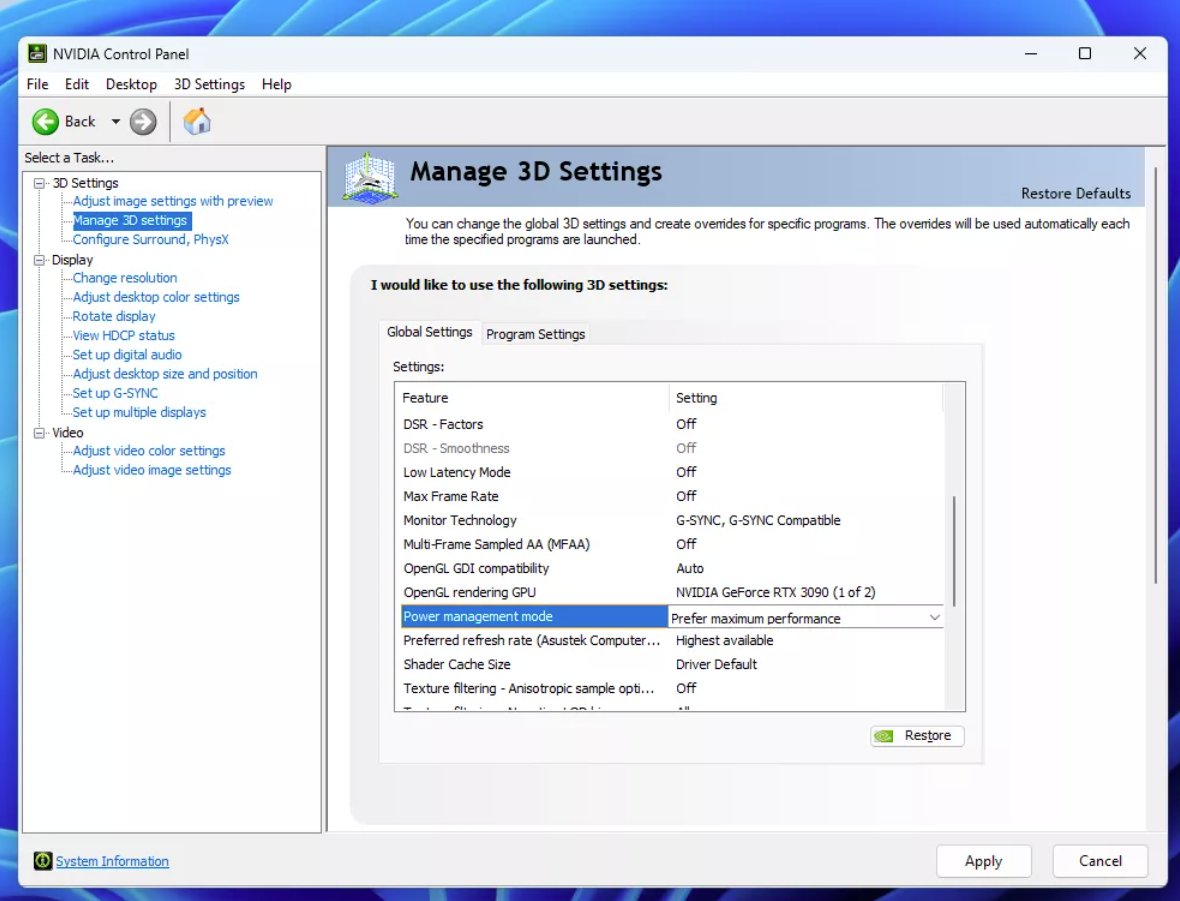Click the Home icon in toolbar
Screen dimensions: 1180x901
197,122
